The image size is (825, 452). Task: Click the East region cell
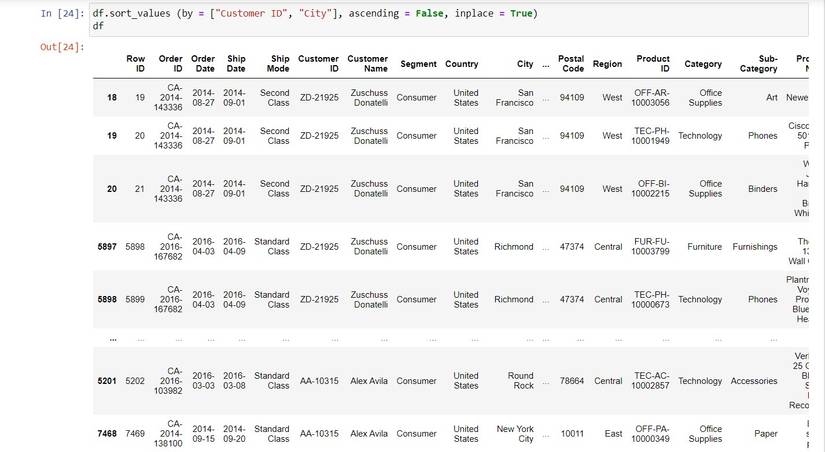coord(613,434)
